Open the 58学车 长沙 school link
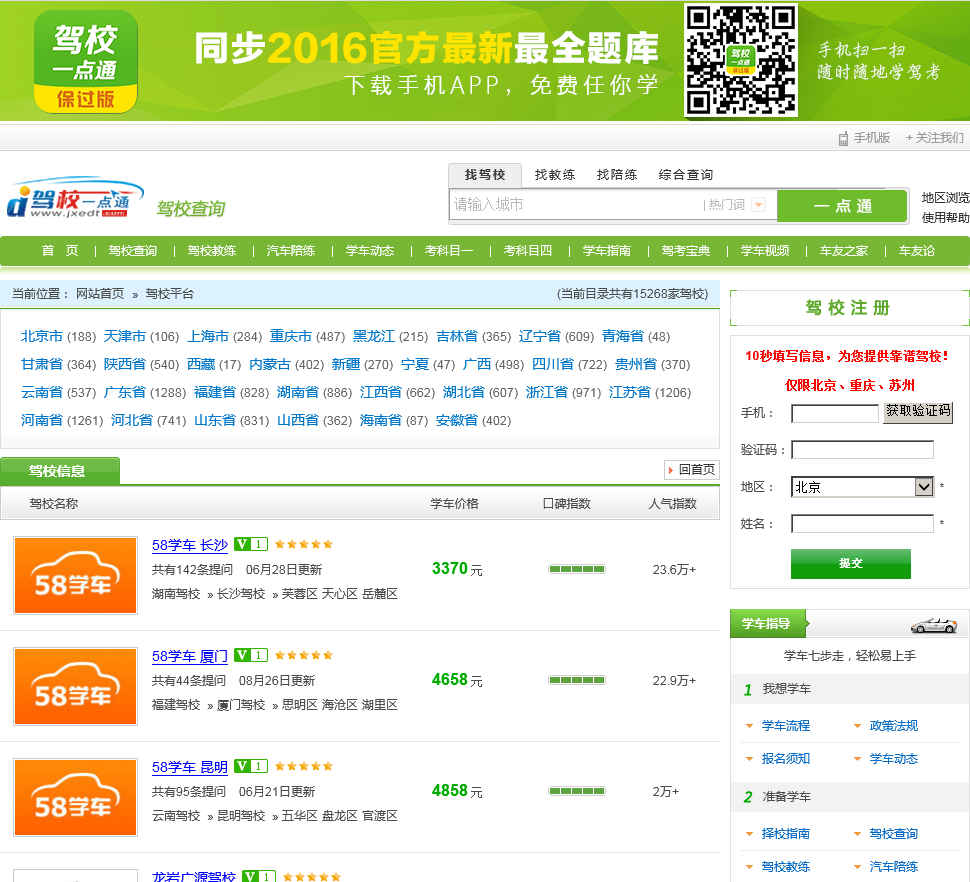970x882 pixels. pos(190,545)
